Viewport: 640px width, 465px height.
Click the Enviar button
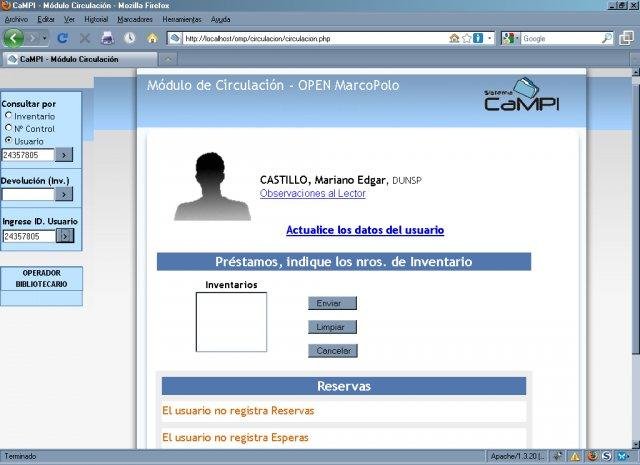tap(333, 303)
